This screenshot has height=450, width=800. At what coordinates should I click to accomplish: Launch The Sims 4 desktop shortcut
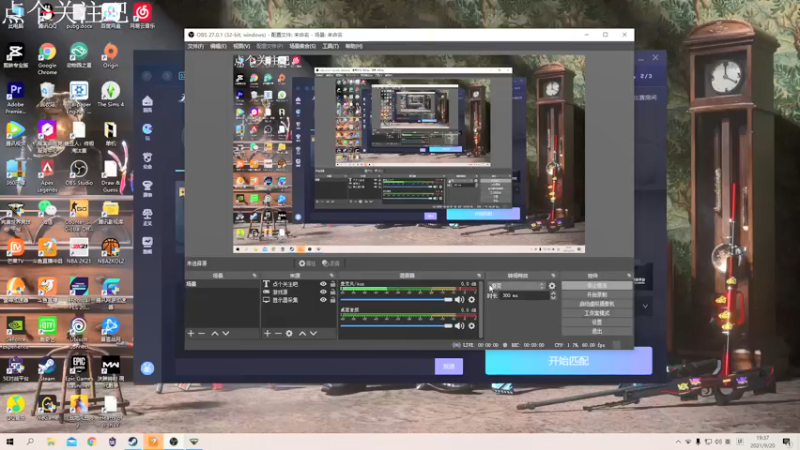(x=110, y=95)
